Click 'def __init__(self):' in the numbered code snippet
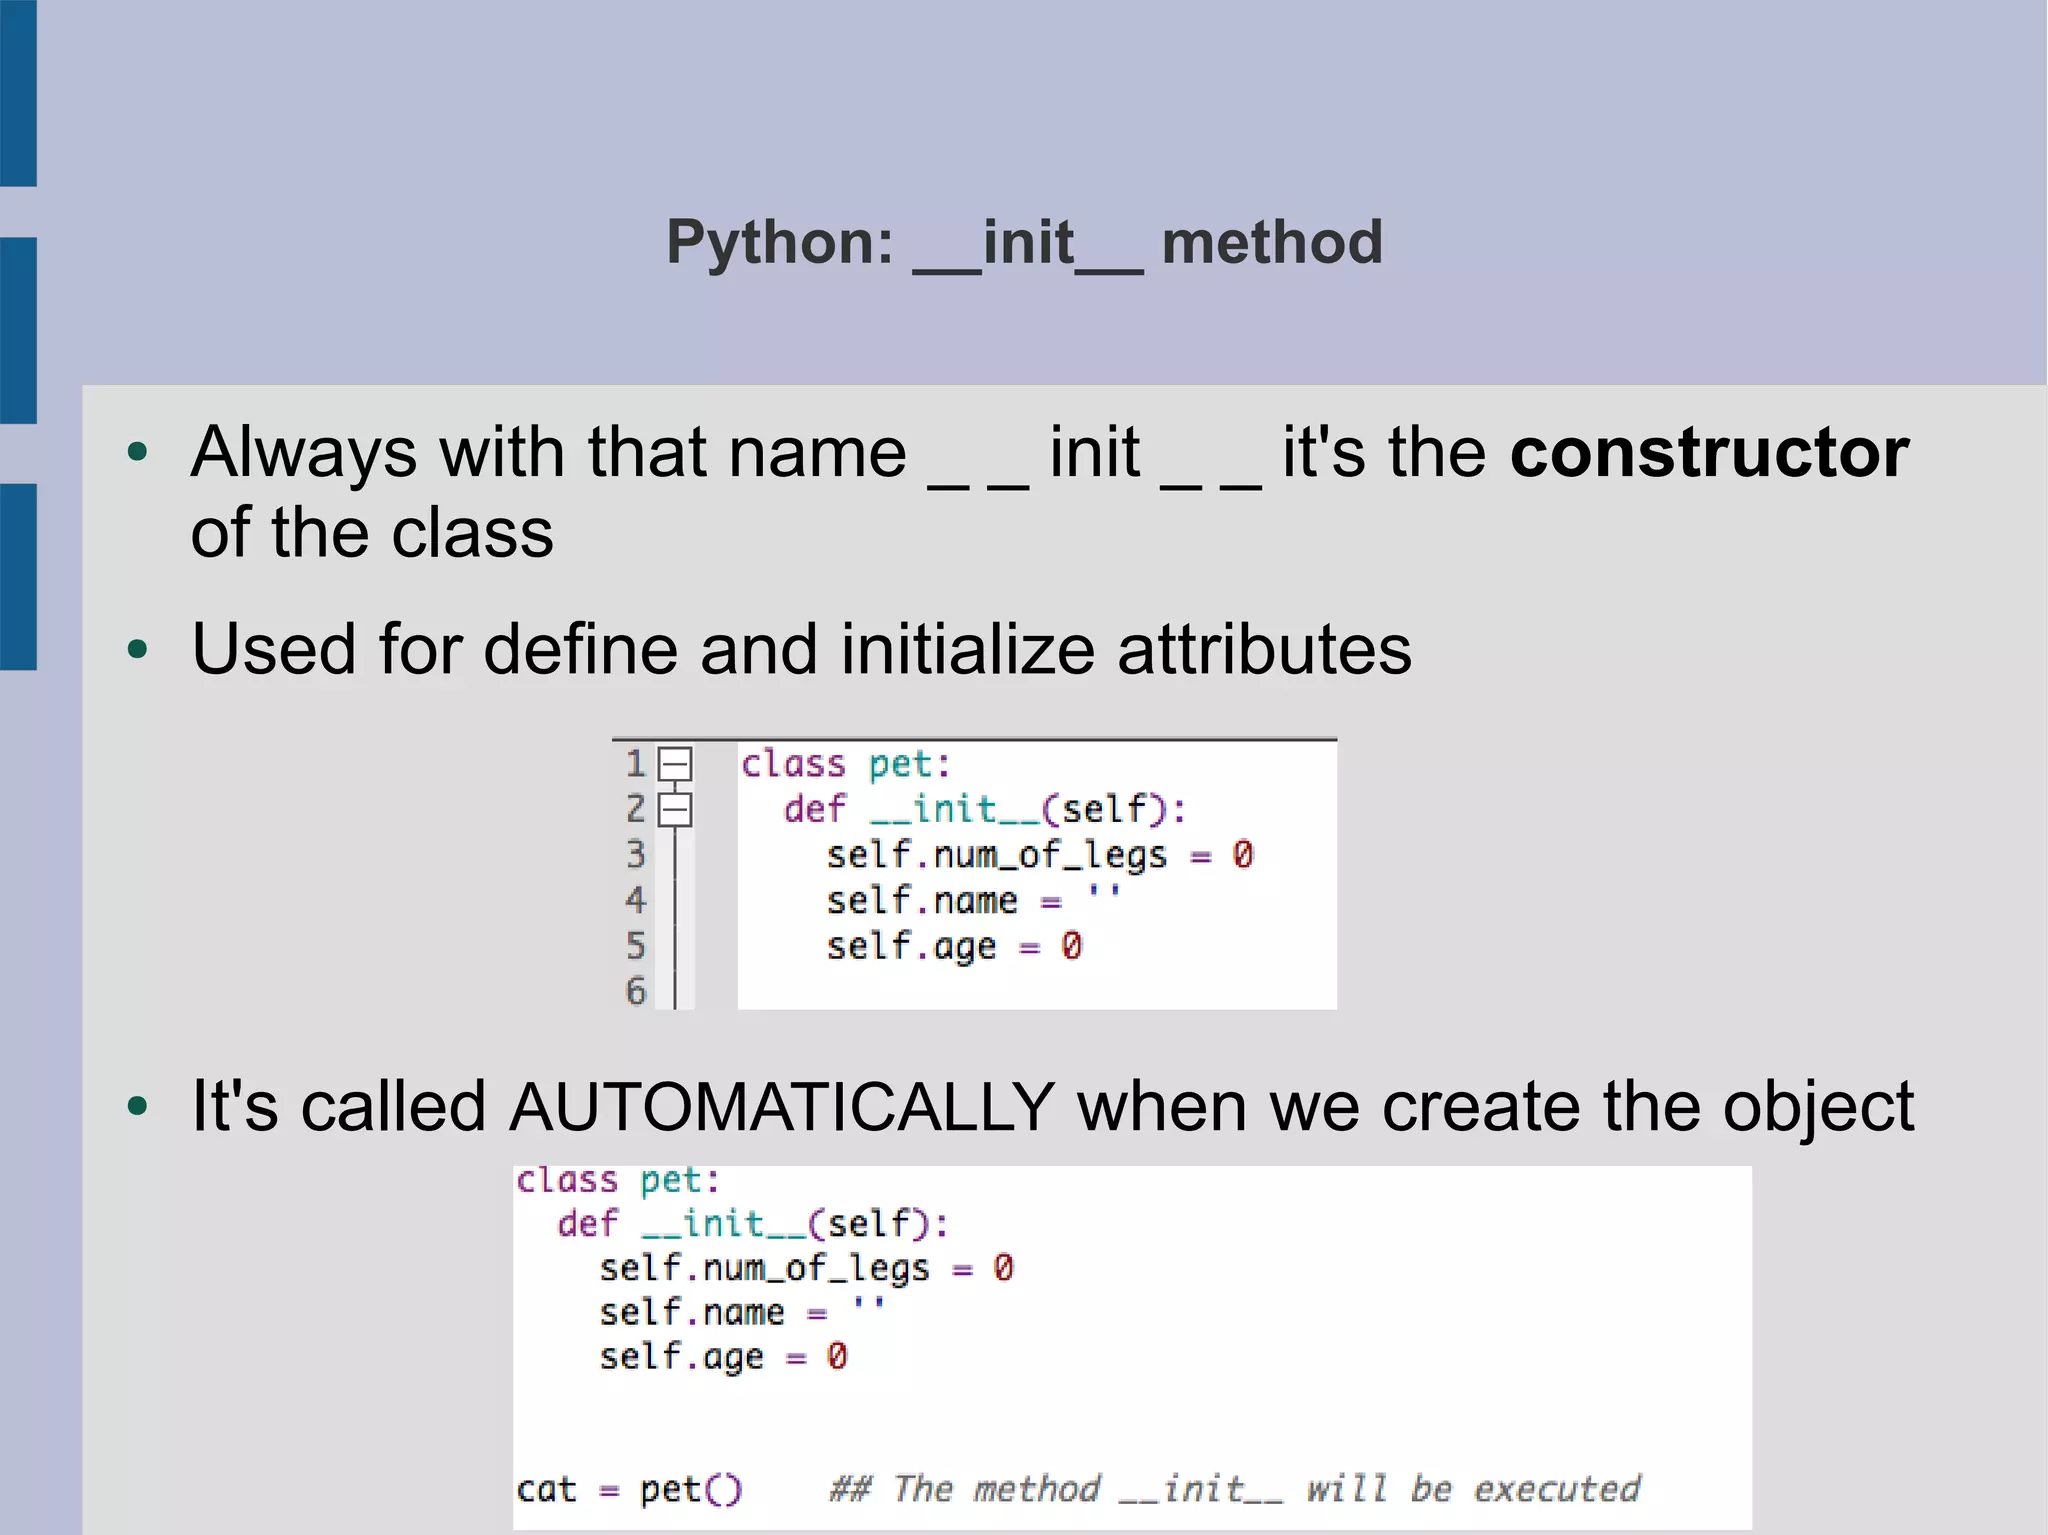Viewport: 2048px width, 1535px height. 985,809
